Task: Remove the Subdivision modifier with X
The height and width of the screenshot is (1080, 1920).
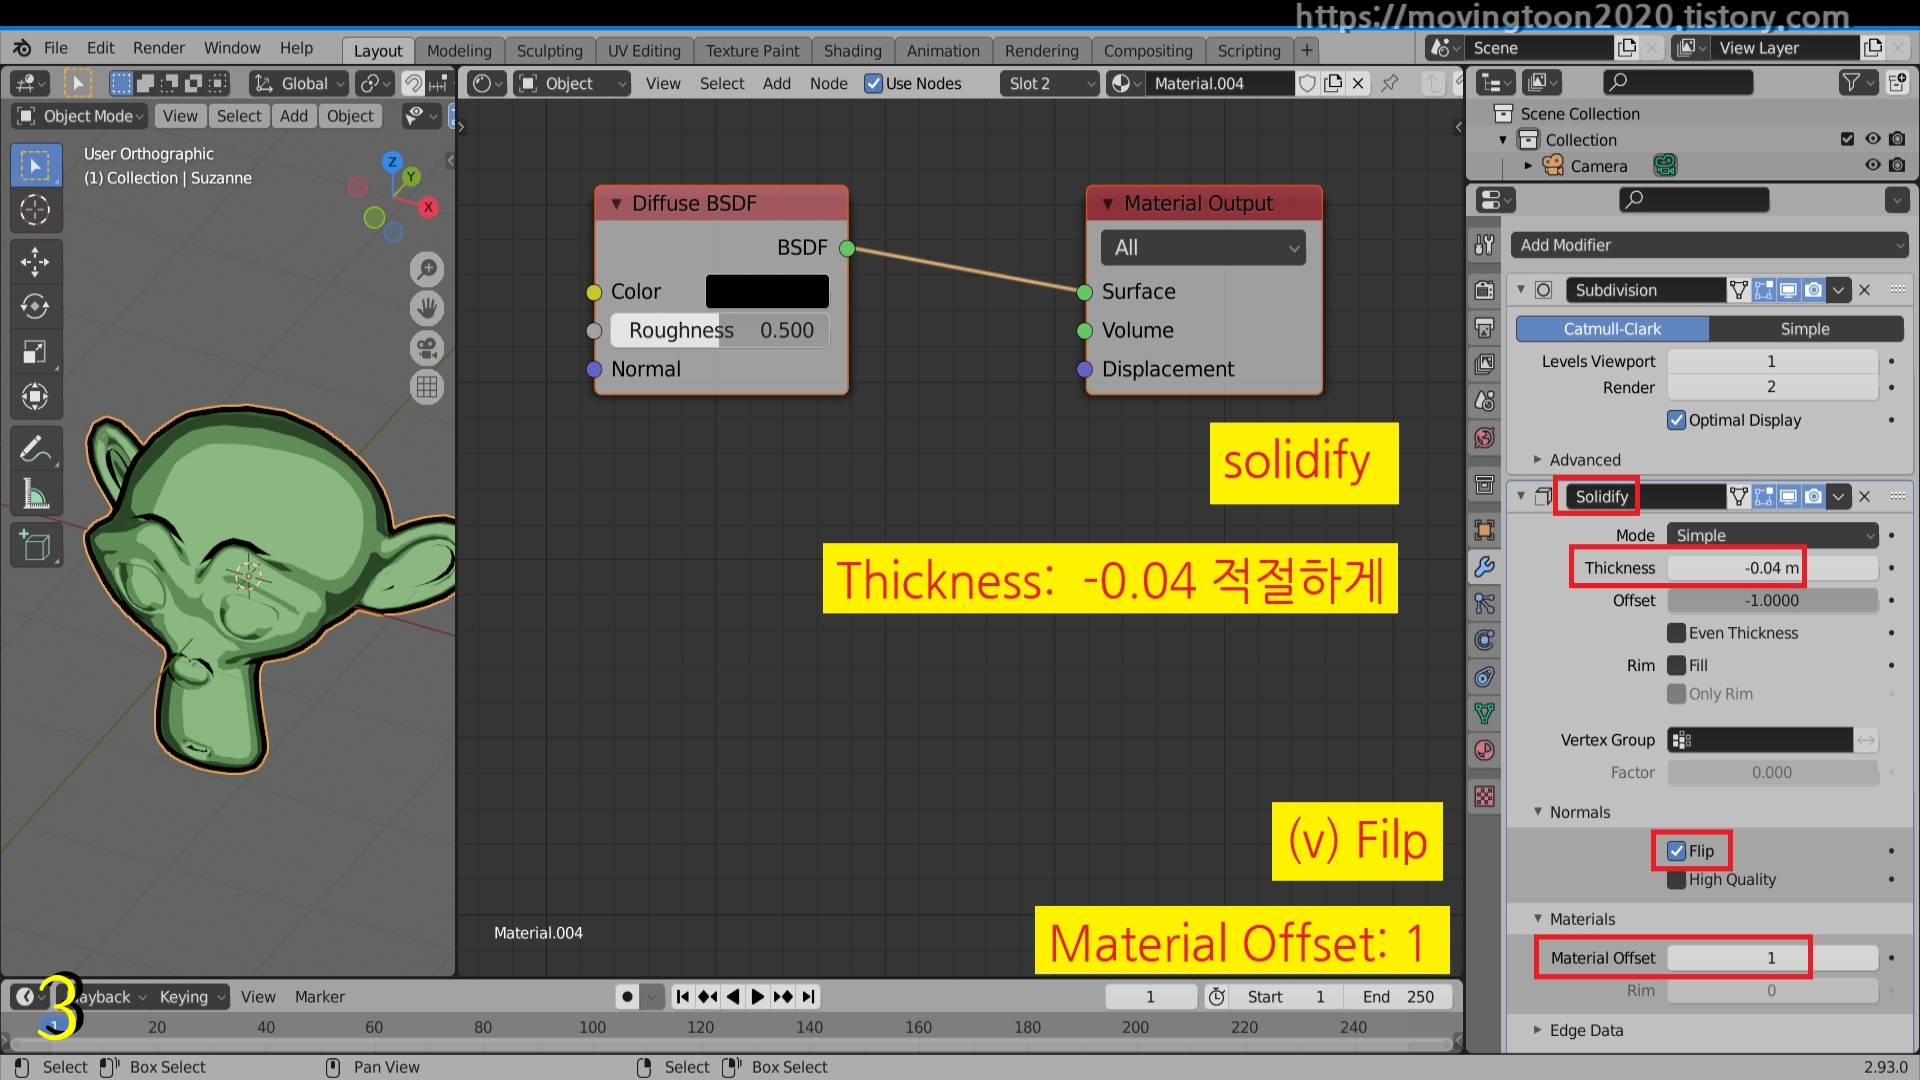Action: pyautogui.click(x=1864, y=290)
